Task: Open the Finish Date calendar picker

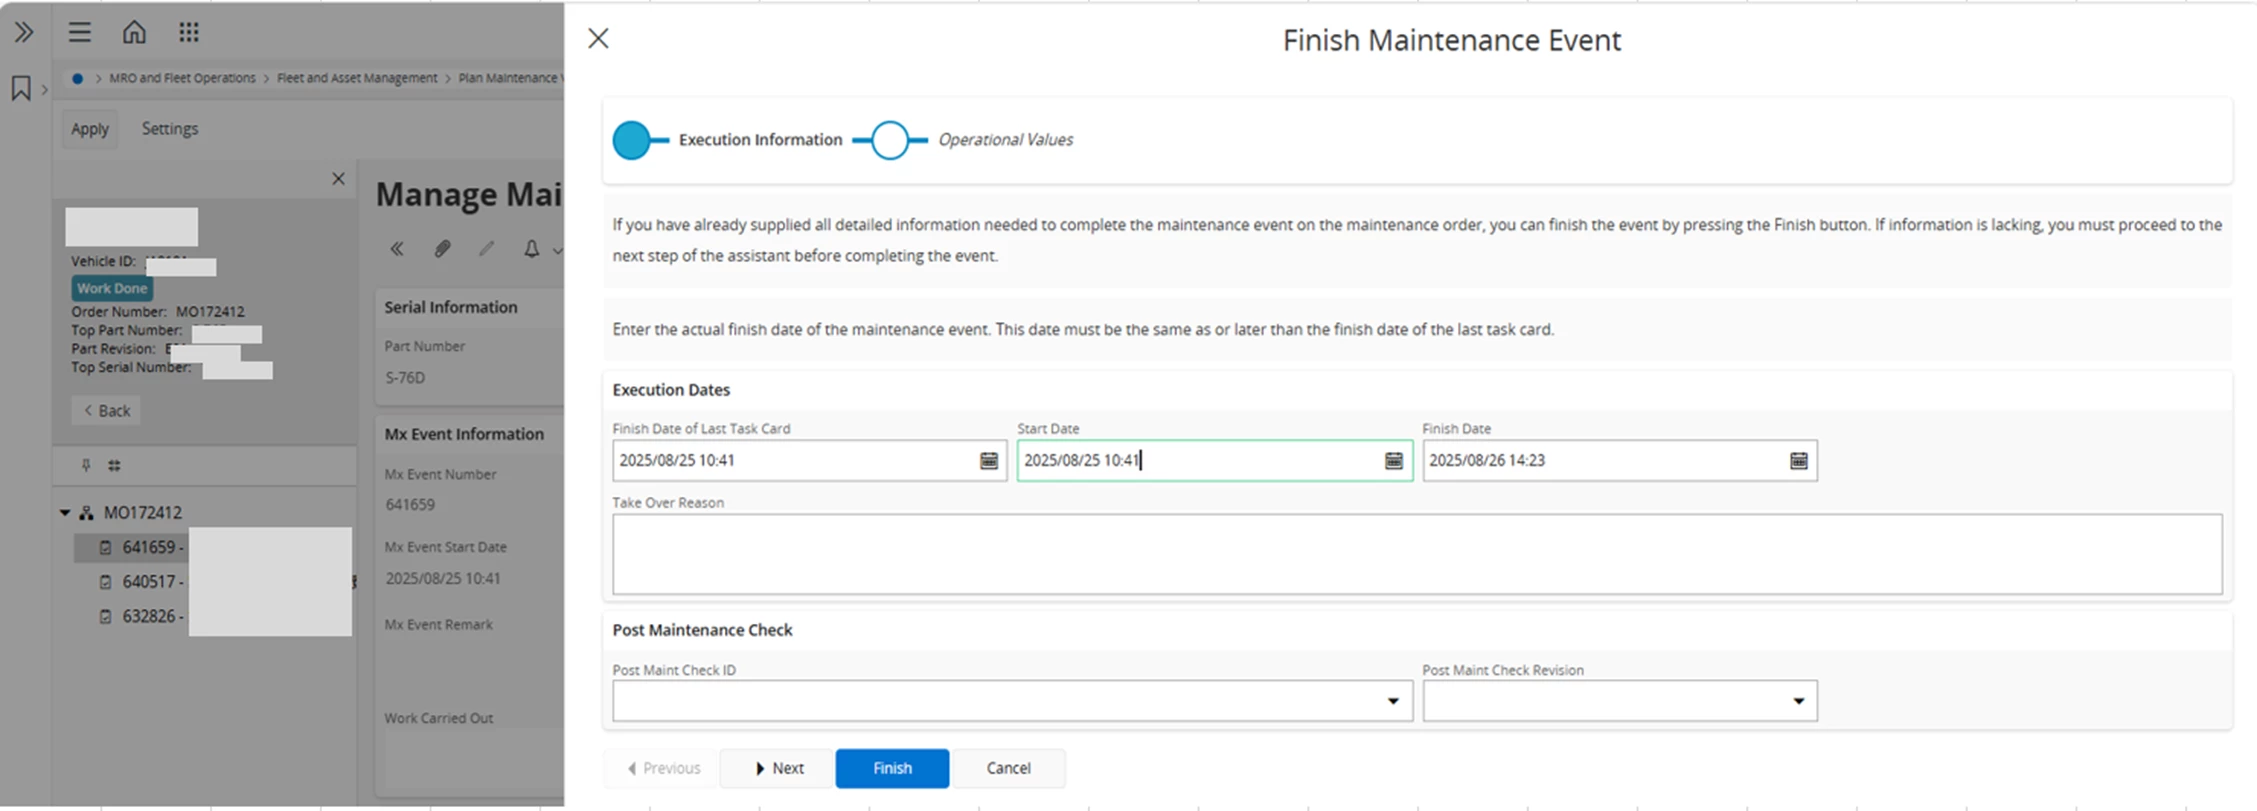Action: (1798, 460)
